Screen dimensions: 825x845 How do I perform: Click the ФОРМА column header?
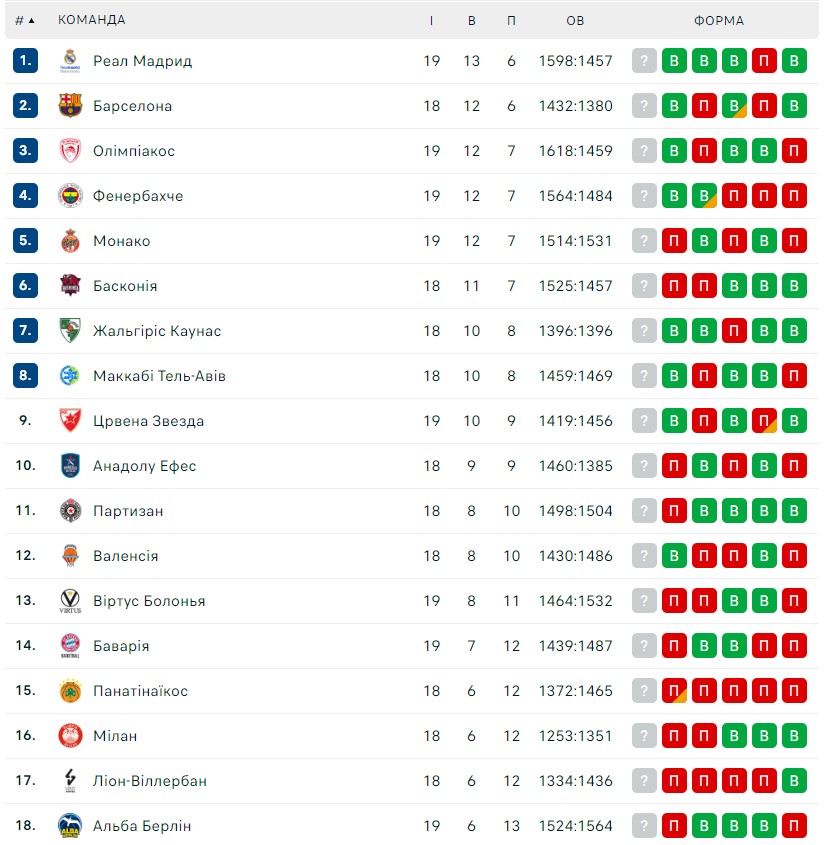click(719, 20)
